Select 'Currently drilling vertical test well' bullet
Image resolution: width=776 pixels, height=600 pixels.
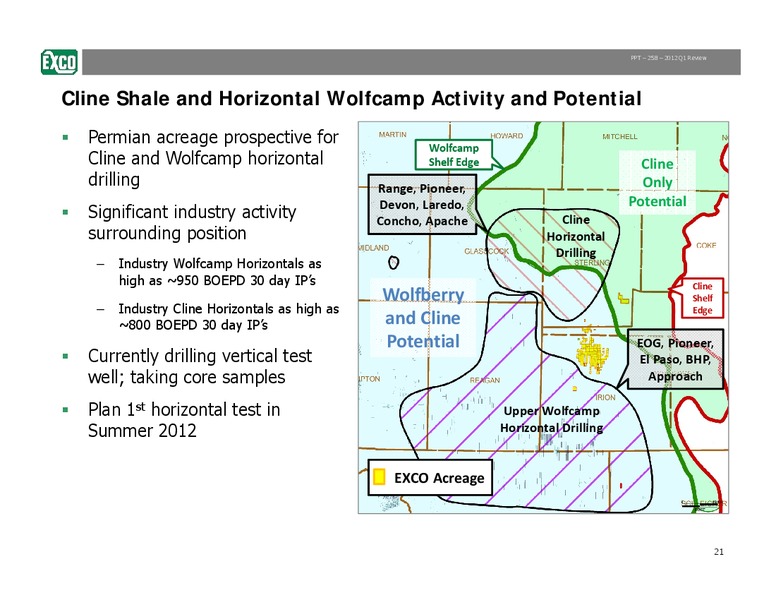[200, 366]
